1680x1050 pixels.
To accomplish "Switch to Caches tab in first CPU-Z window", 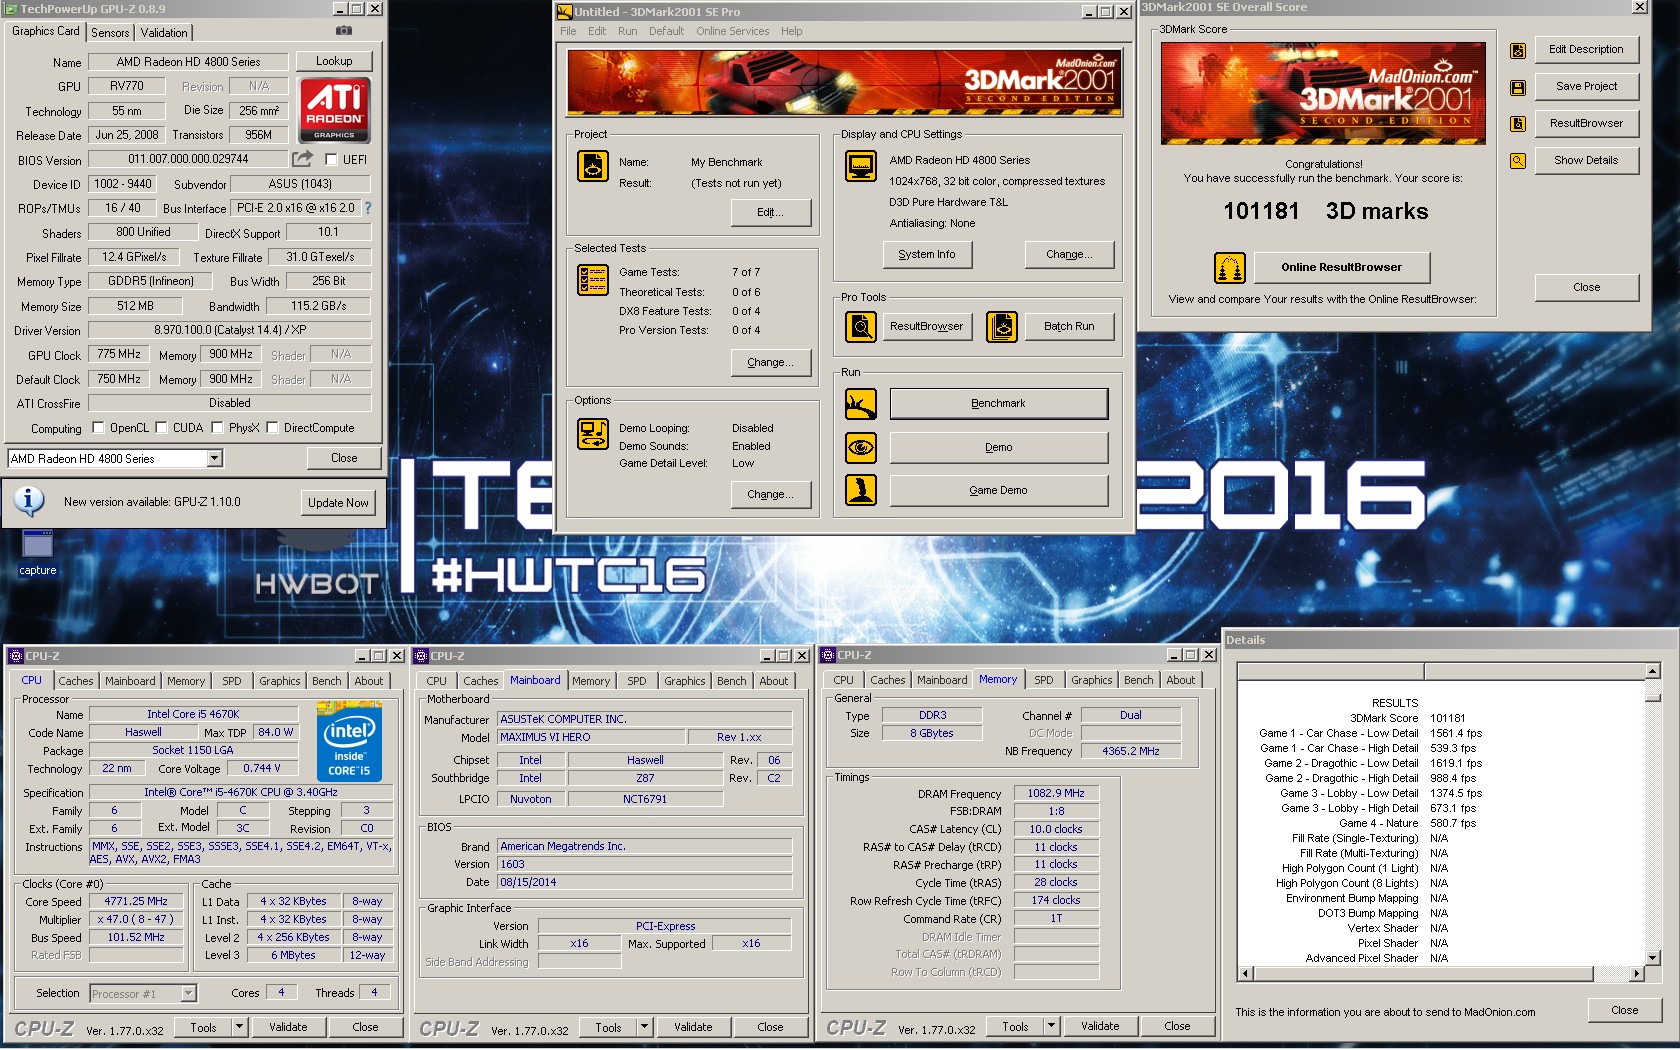I will (76, 681).
